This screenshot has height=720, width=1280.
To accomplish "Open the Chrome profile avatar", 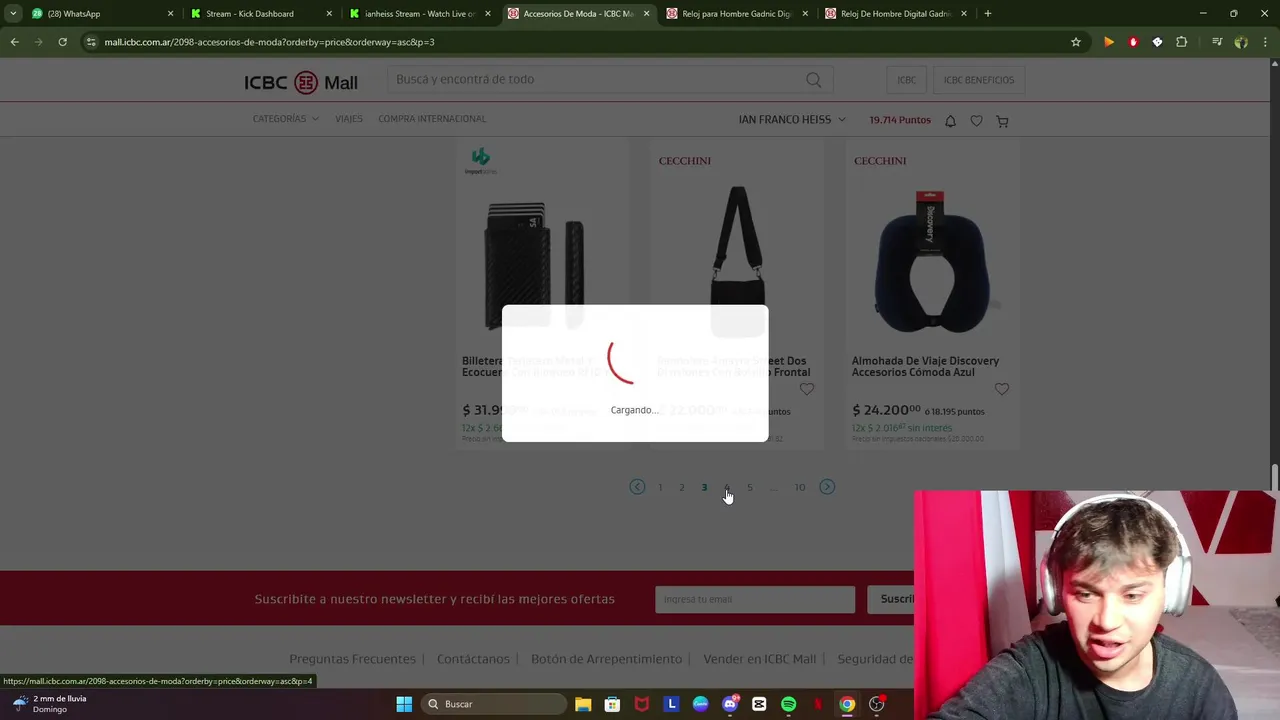I will tap(1241, 42).
